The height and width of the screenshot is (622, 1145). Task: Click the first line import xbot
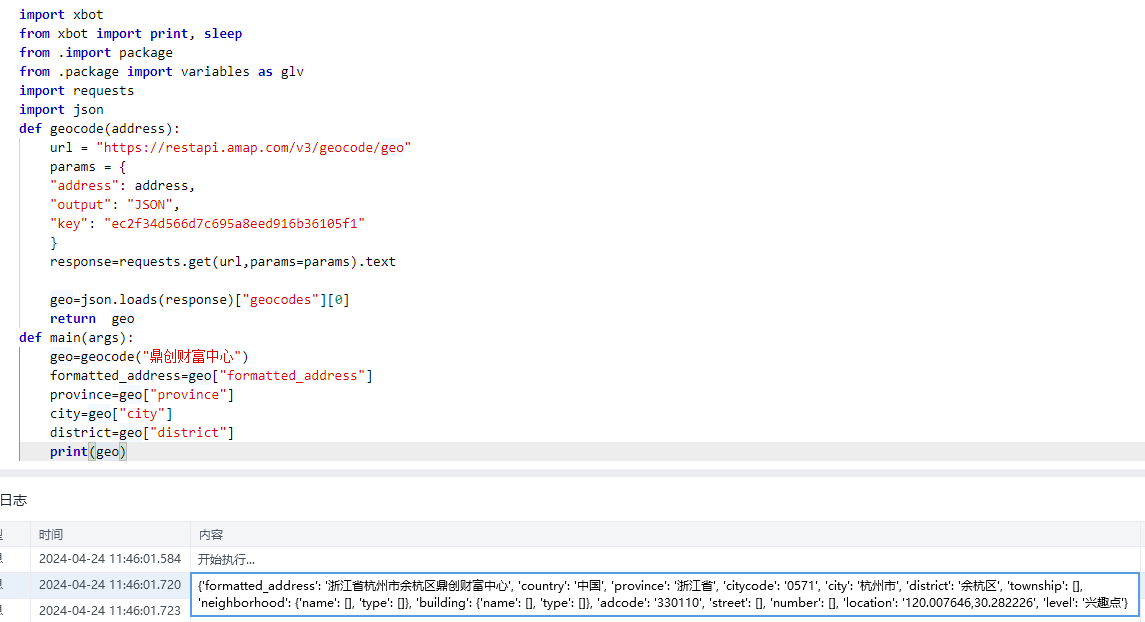coord(61,14)
